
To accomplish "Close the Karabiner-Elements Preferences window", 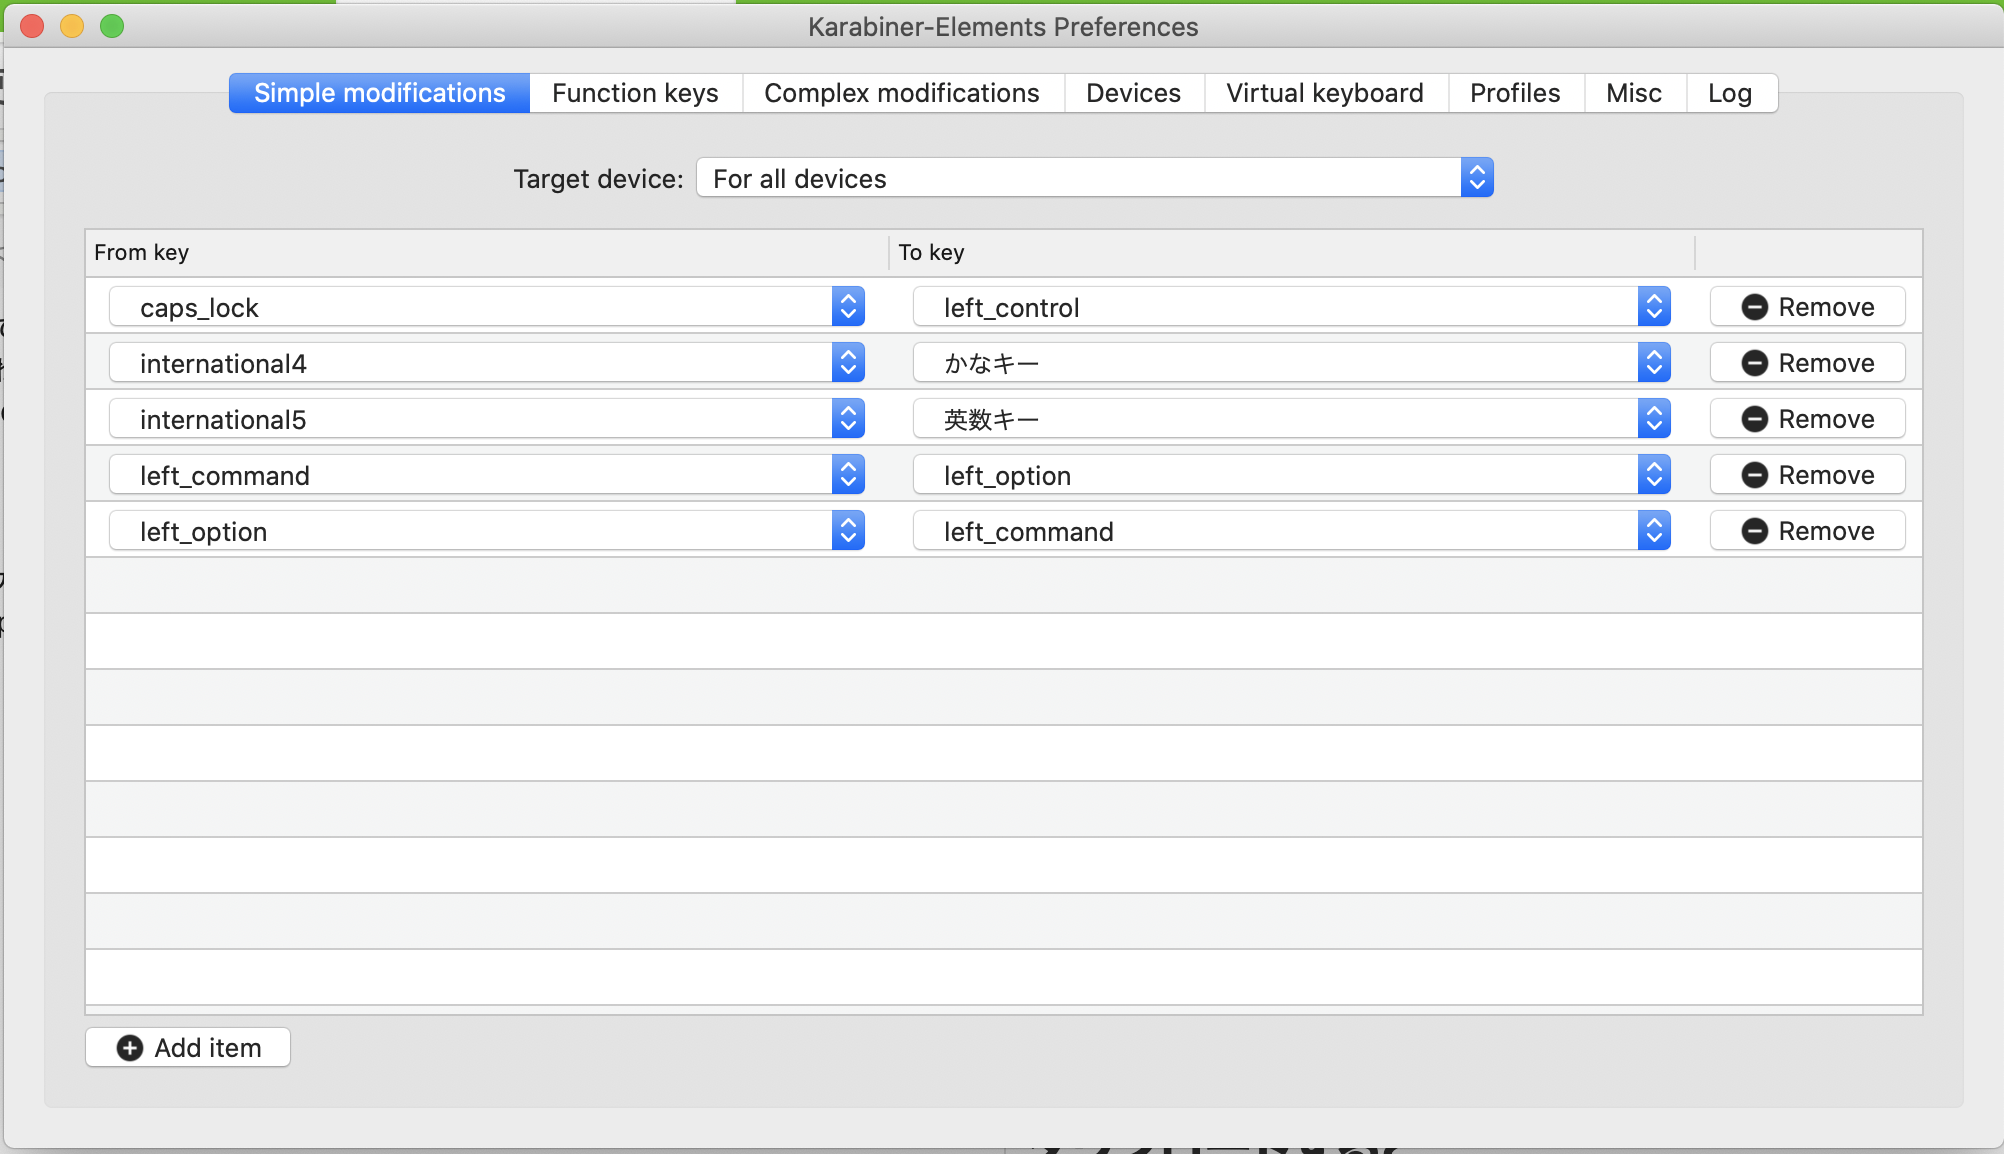I will [x=32, y=26].
